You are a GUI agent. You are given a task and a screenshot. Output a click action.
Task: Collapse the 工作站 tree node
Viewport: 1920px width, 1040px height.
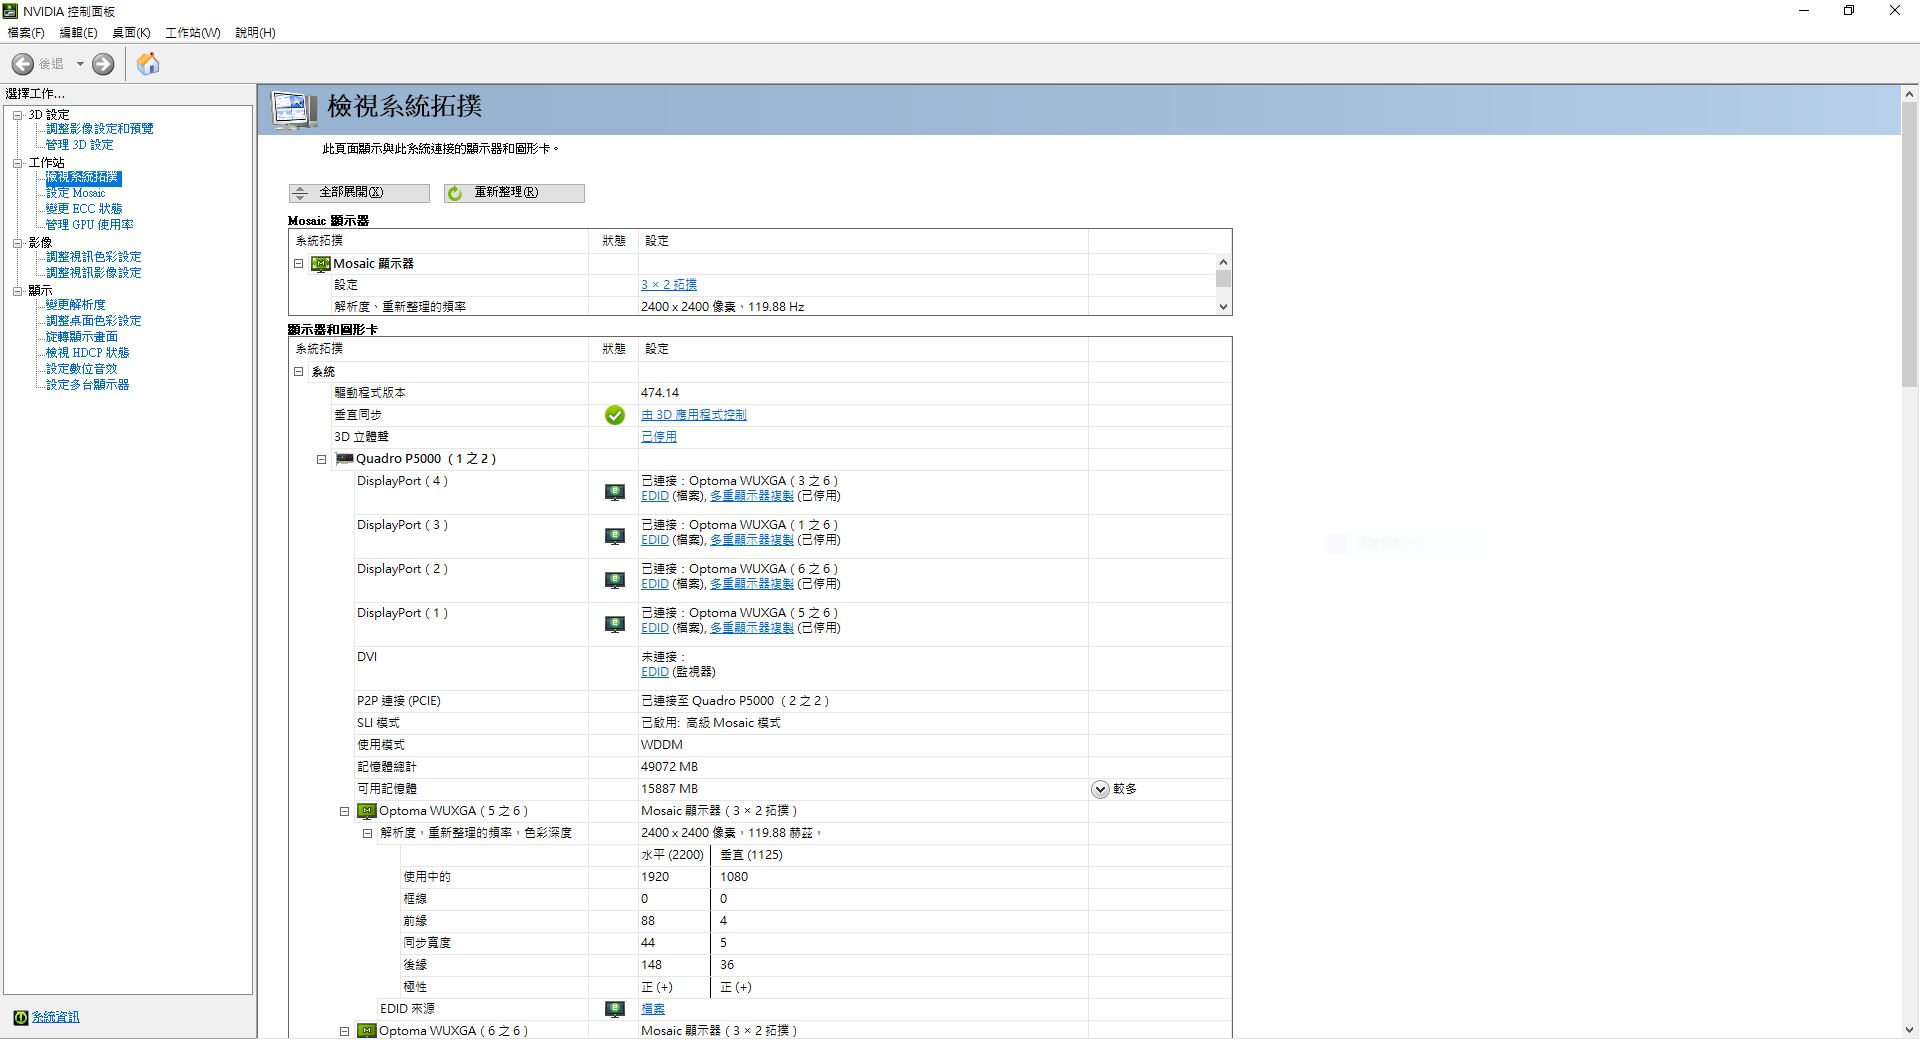point(18,163)
